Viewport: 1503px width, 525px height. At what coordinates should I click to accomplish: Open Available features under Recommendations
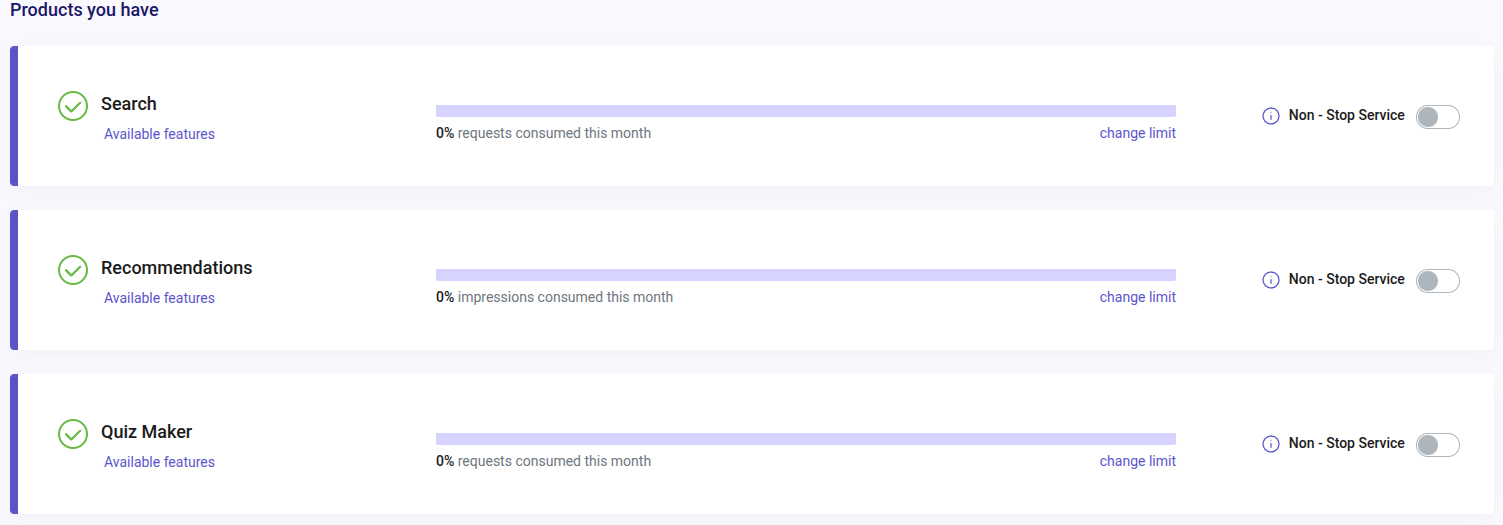point(159,298)
